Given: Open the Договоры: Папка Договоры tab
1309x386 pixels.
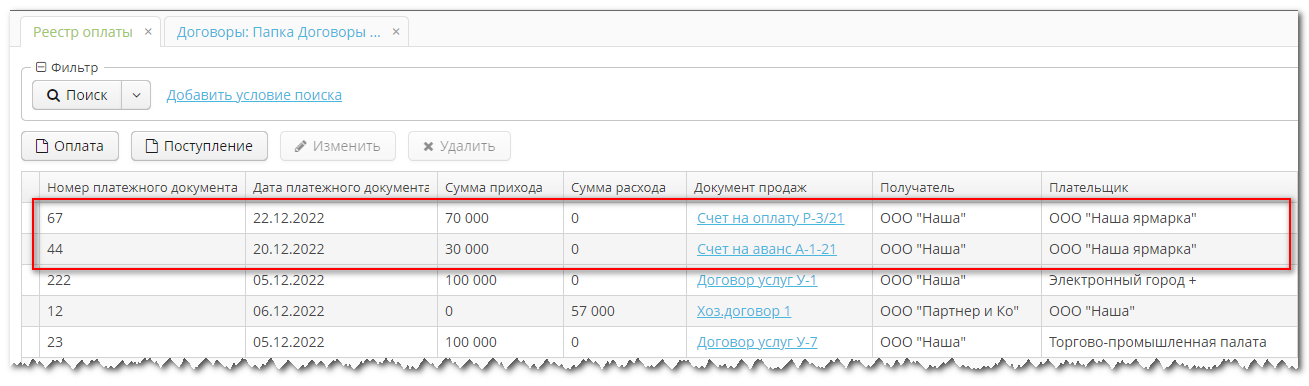Looking at the screenshot, I should pos(279,32).
